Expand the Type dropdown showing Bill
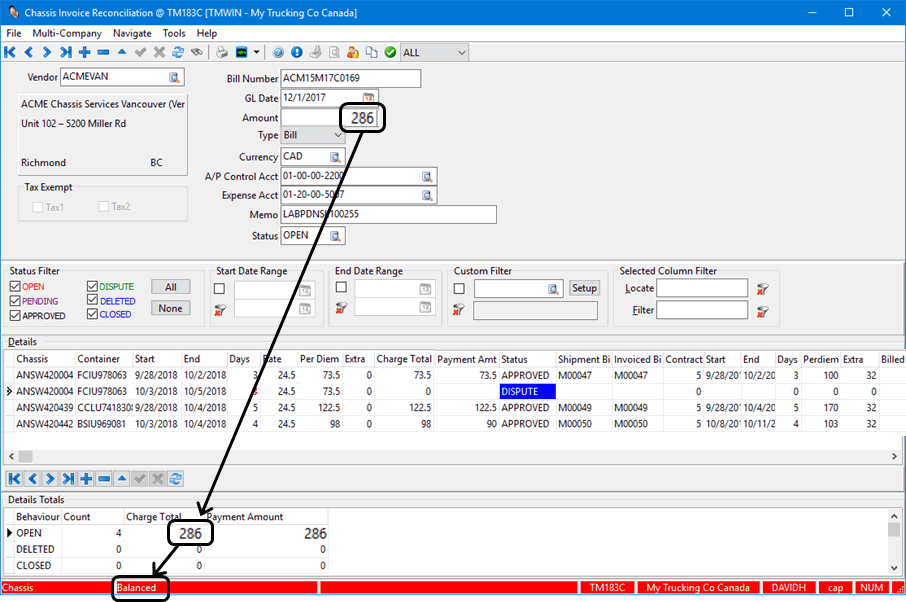Screen dimensions: 906x602 (338, 135)
